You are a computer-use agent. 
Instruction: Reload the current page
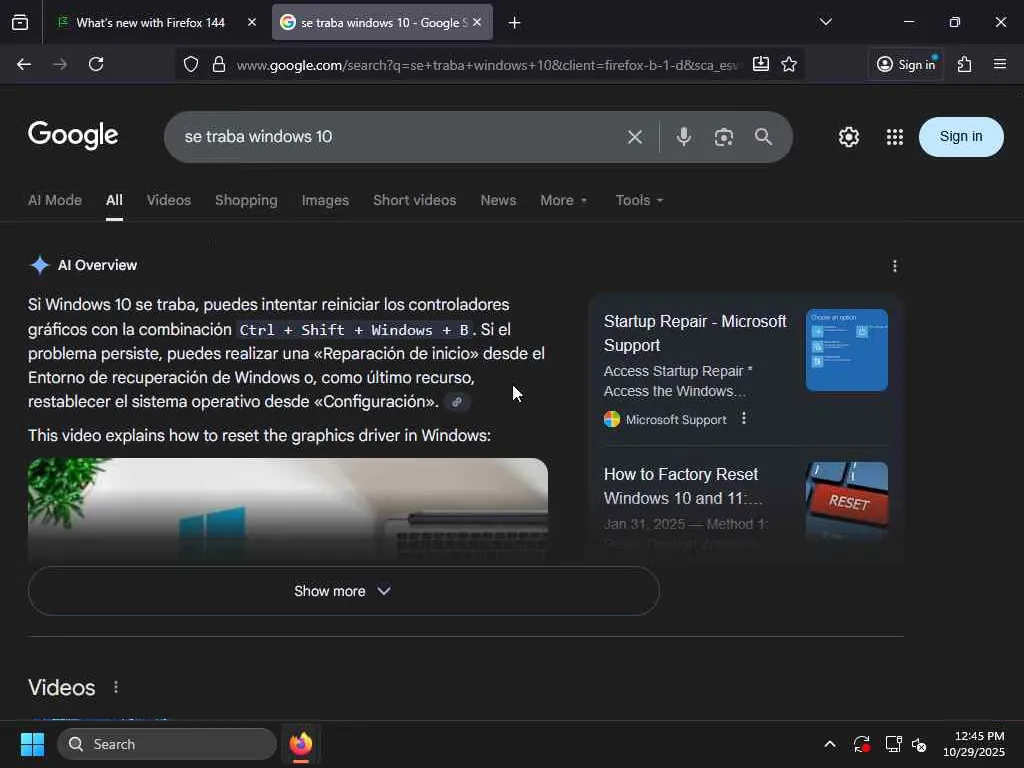(x=96, y=64)
